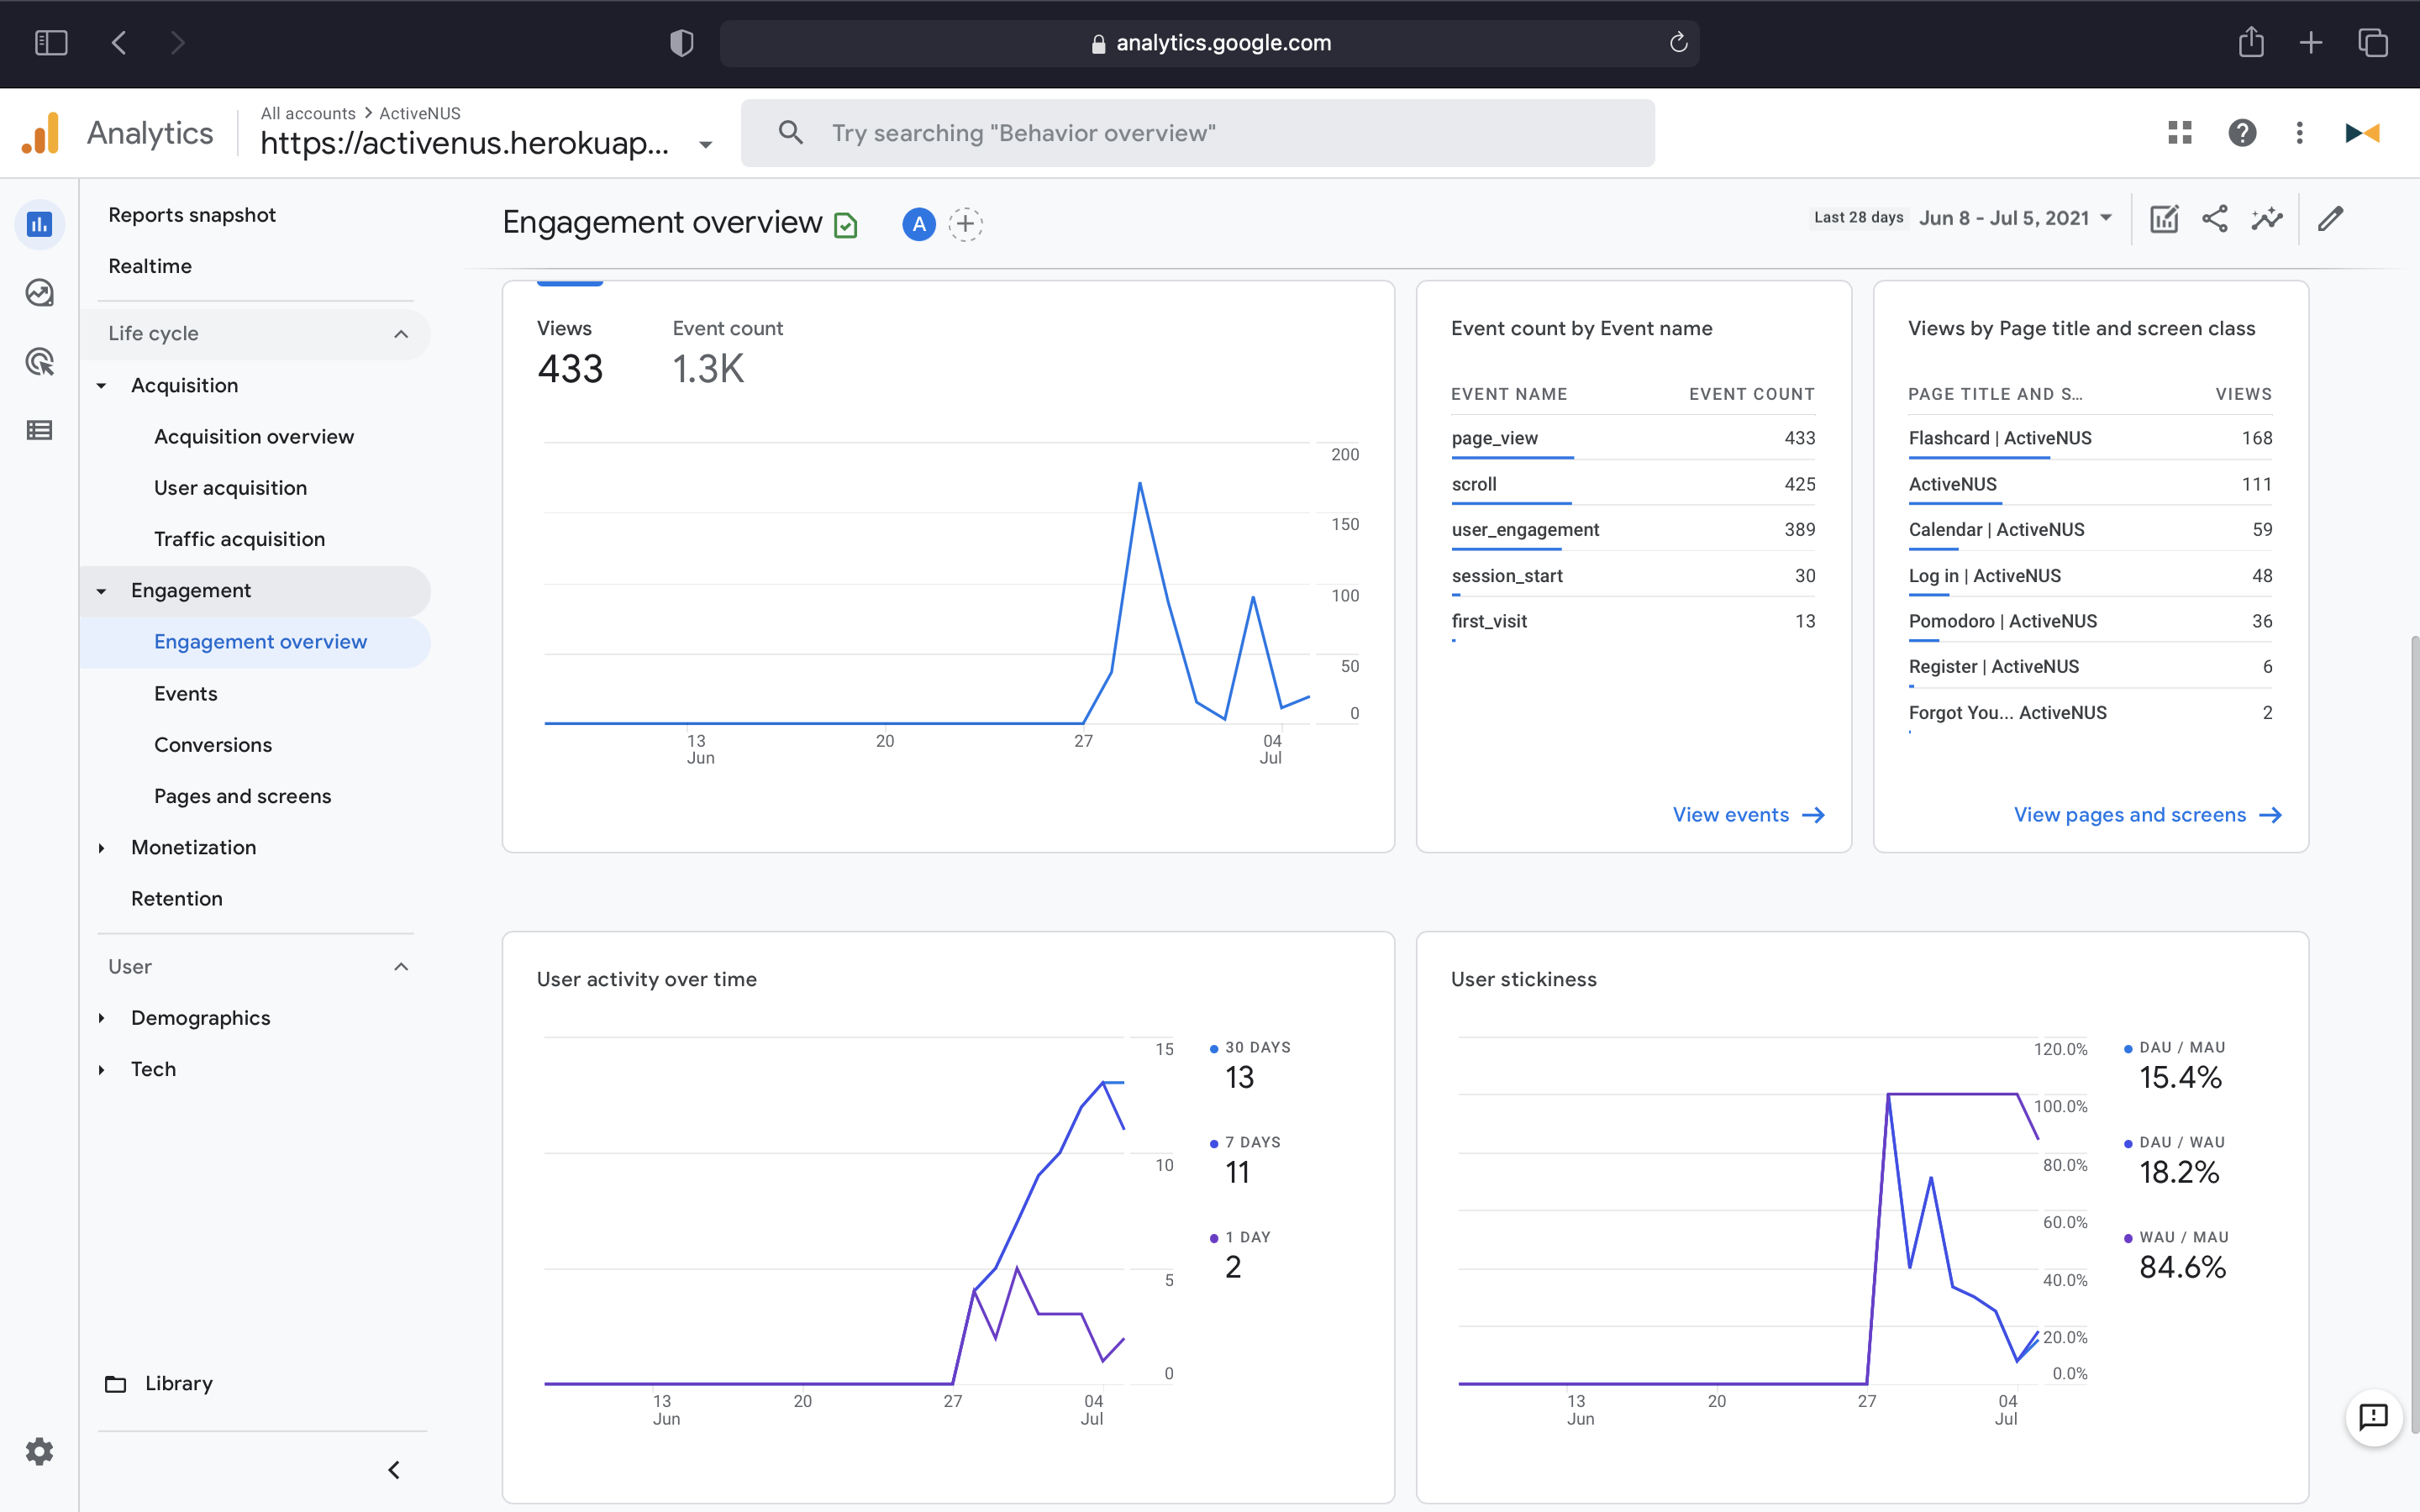Click Edit comparisons chart icon
Screen dimensions: 2420x1512
tap(2164, 219)
